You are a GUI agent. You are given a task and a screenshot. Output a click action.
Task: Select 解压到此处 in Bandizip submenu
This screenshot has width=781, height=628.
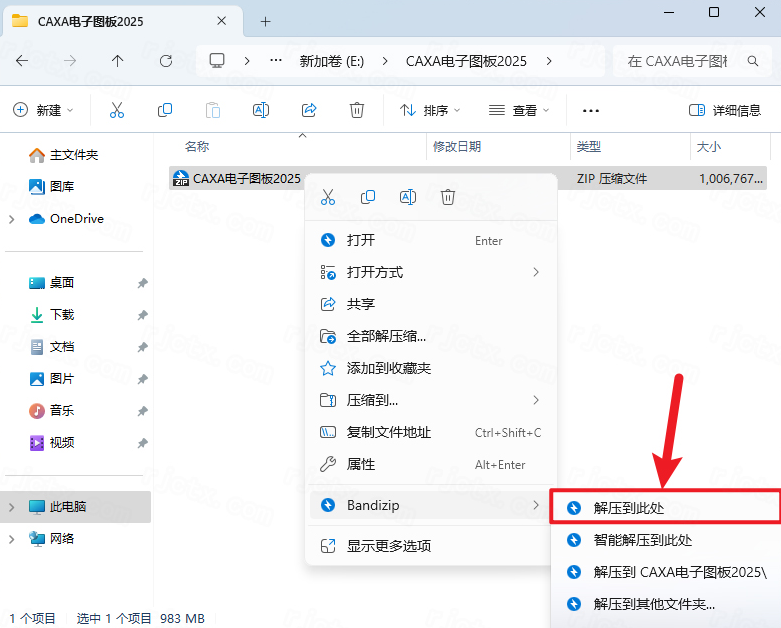(x=628, y=508)
